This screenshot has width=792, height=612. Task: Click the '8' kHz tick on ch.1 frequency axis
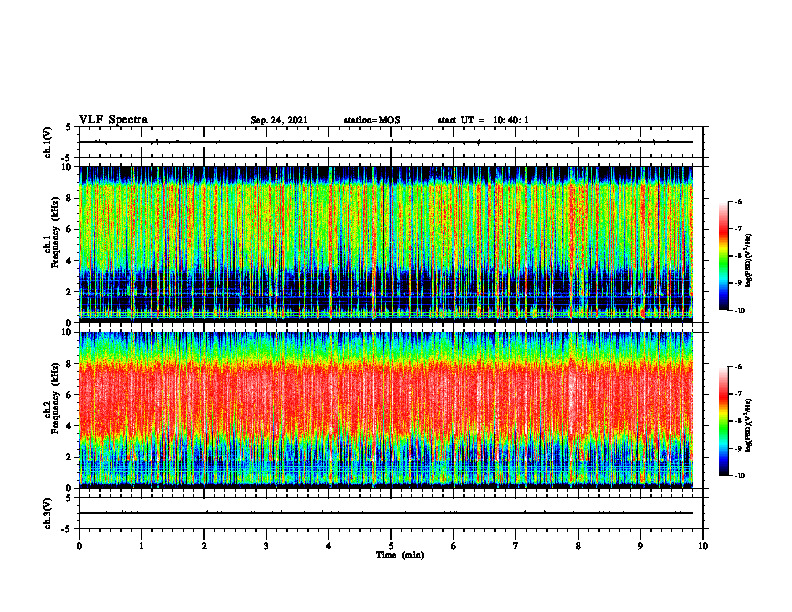click(70, 198)
